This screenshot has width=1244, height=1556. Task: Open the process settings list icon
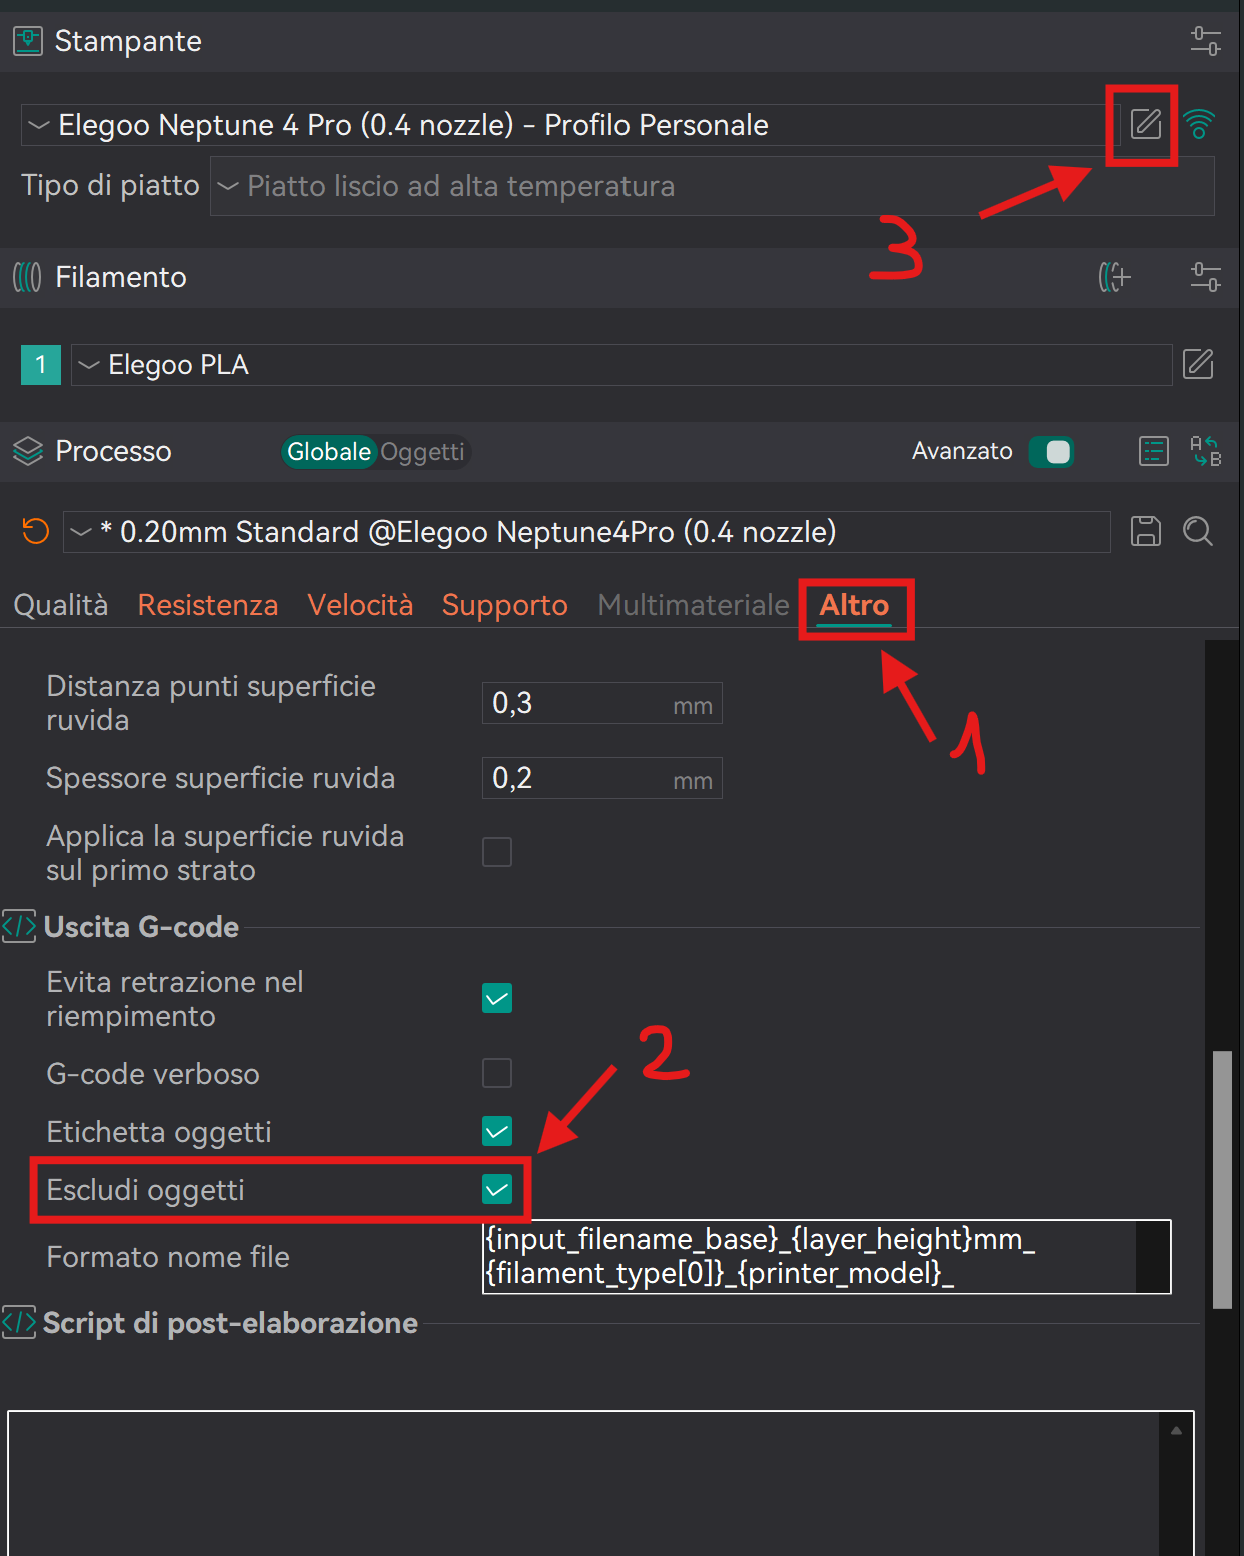(x=1153, y=451)
